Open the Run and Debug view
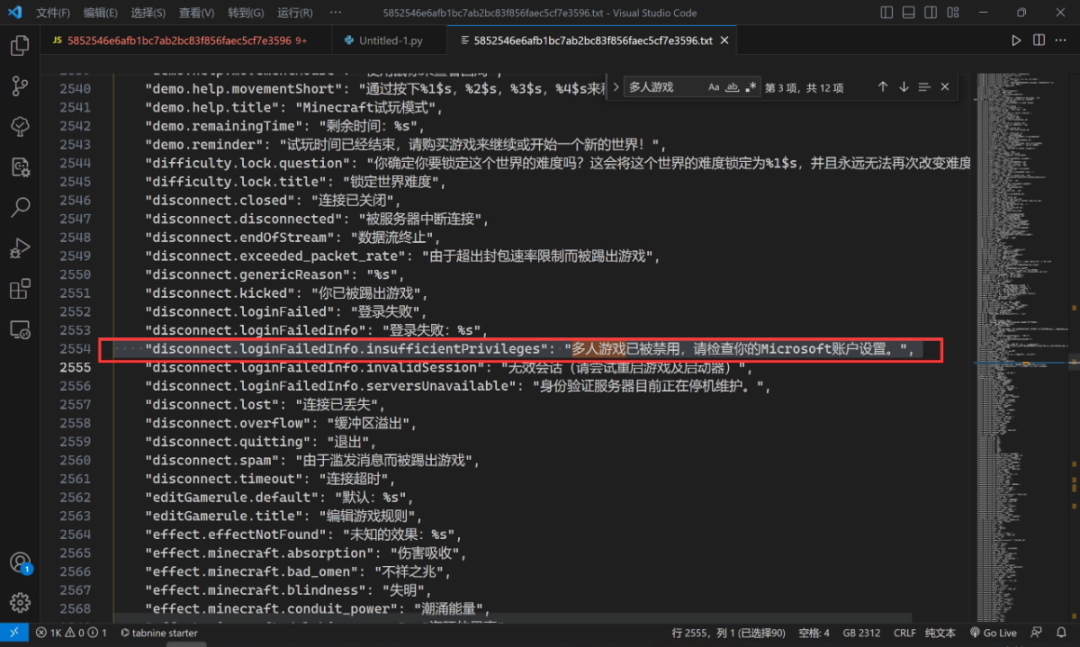Image resolution: width=1080 pixels, height=647 pixels. (x=20, y=248)
